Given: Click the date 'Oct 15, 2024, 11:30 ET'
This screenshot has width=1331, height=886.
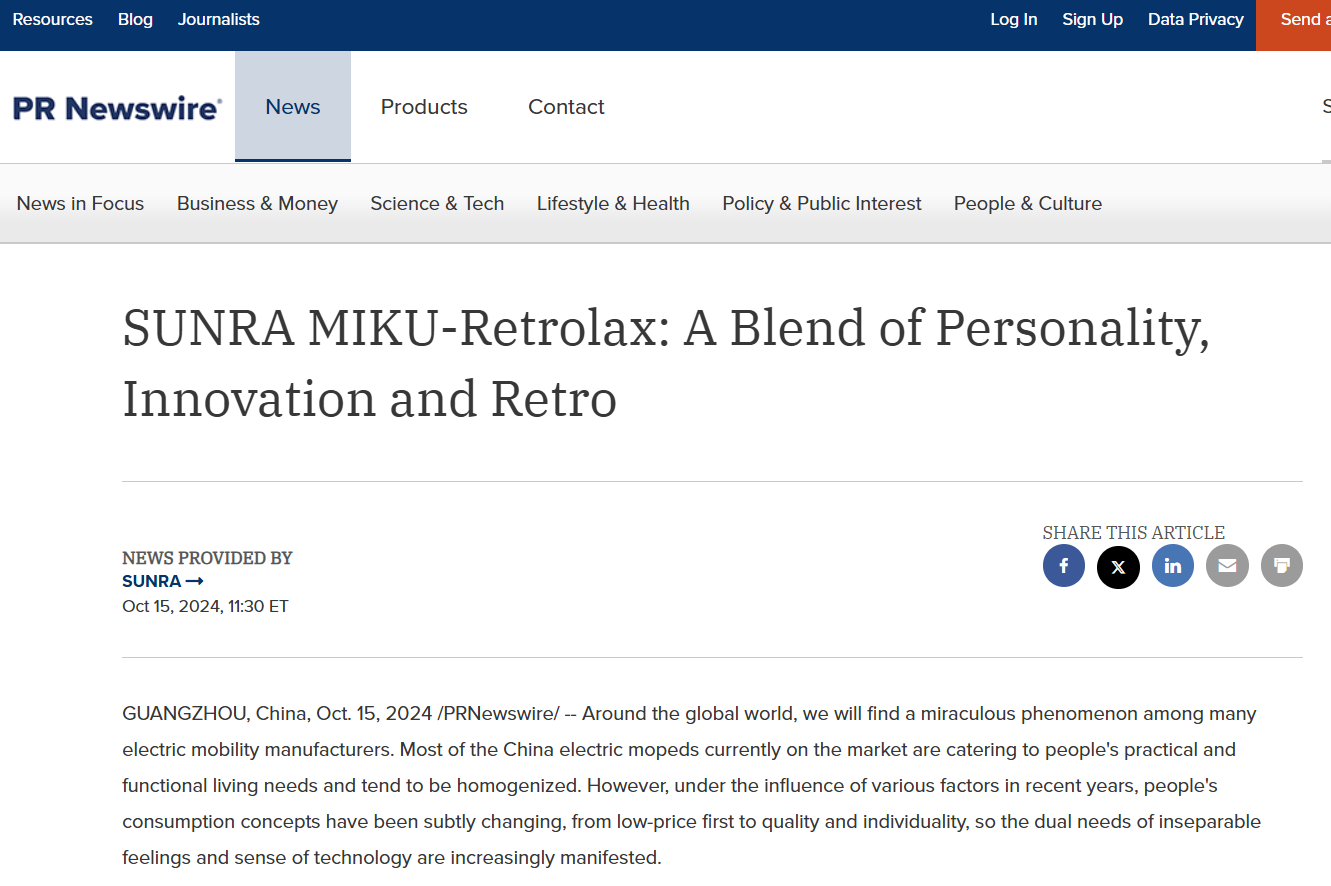Looking at the screenshot, I should [x=205, y=606].
